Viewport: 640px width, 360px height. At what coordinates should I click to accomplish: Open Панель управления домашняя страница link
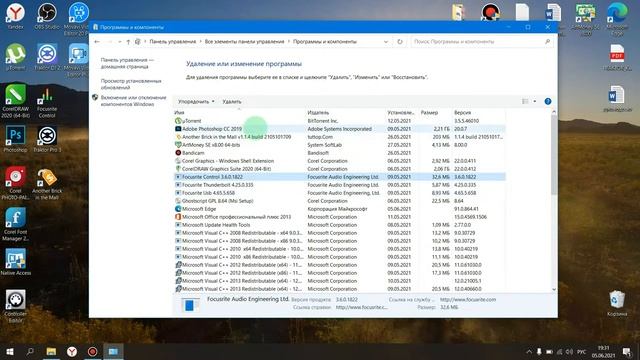127,63
